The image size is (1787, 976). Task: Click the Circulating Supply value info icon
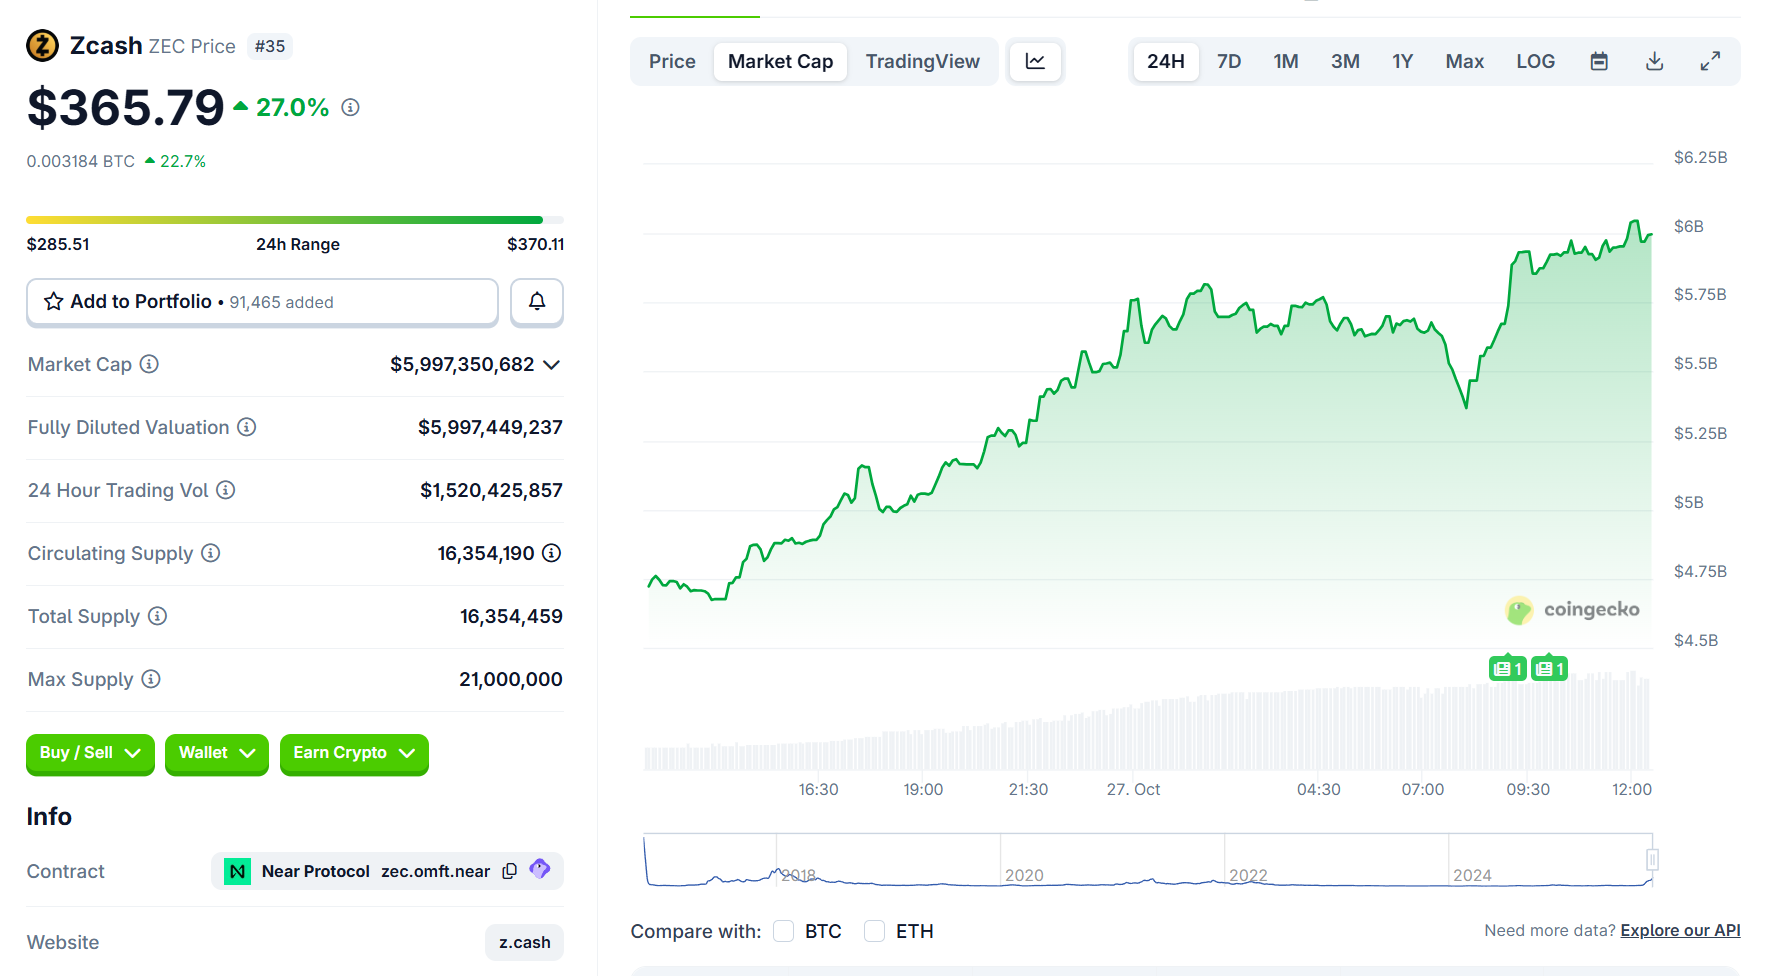point(551,553)
